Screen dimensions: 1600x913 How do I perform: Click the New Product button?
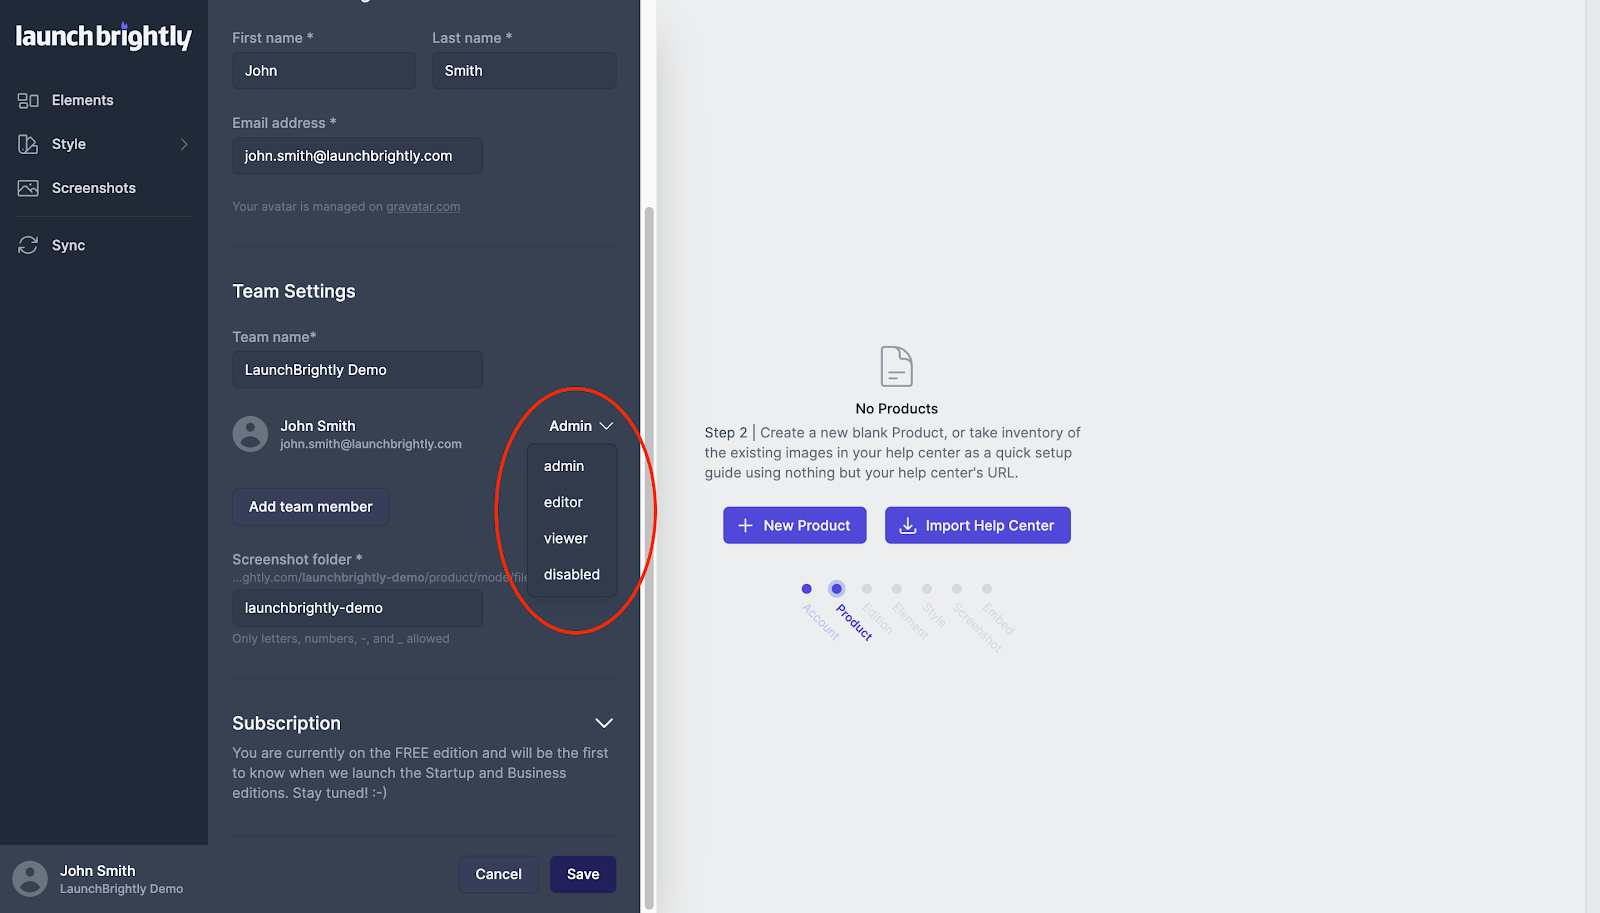pos(795,525)
